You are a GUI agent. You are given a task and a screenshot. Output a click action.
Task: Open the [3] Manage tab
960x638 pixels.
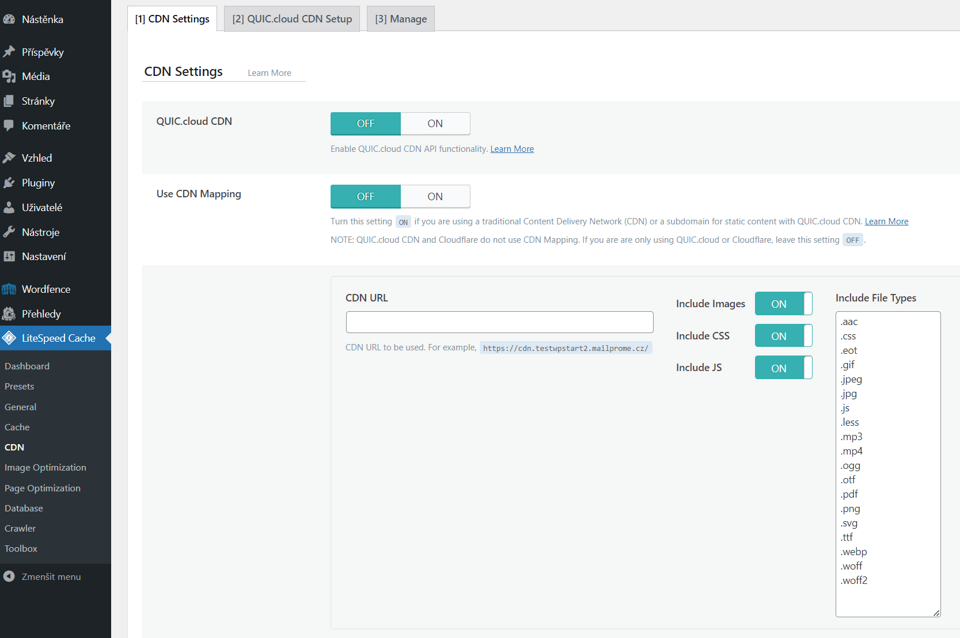click(x=401, y=19)
